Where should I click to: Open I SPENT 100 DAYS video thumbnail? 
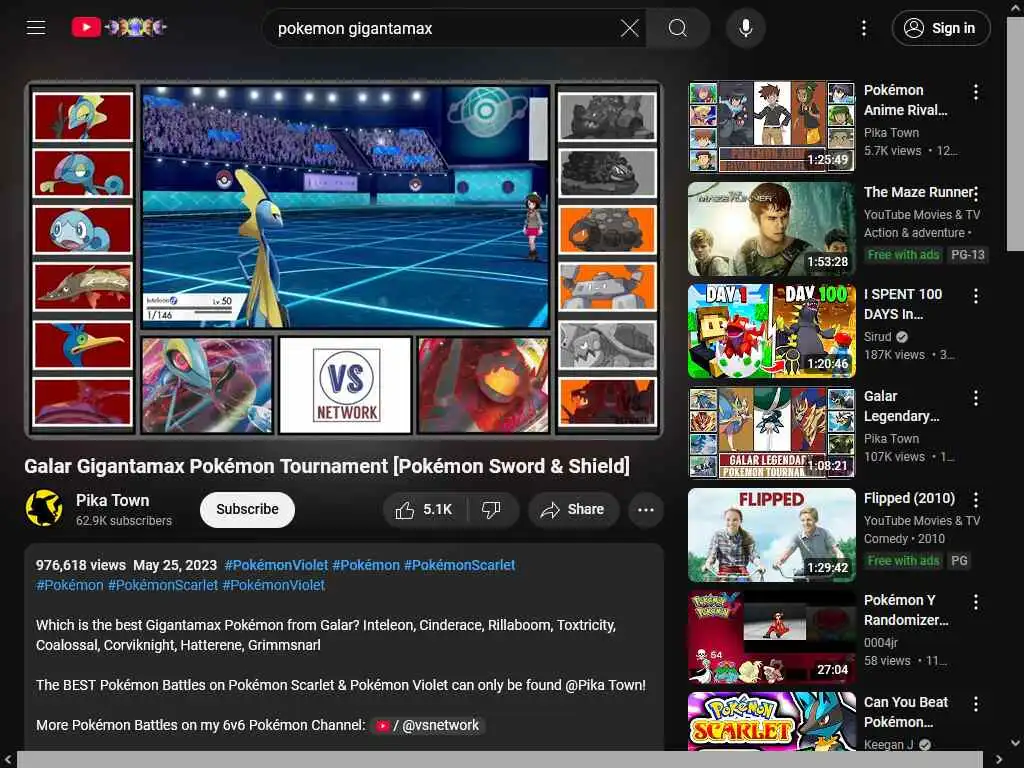[x=772, y=330]
